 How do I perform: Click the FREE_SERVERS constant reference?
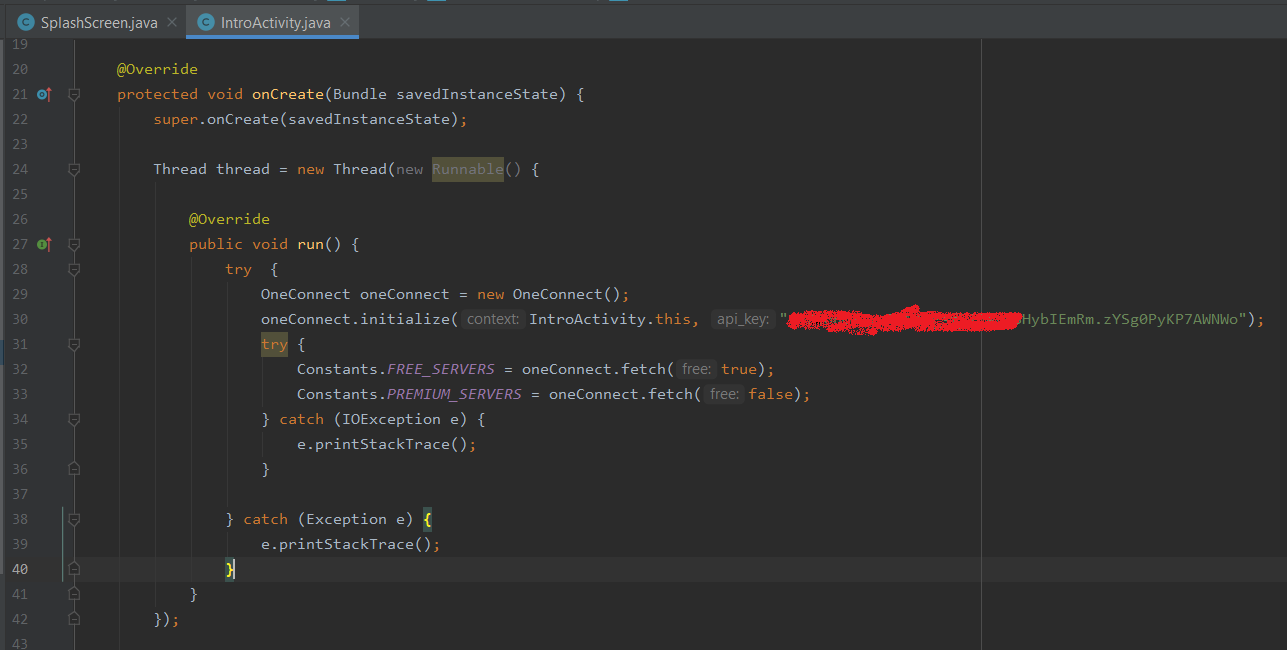[x=440, y=369]
